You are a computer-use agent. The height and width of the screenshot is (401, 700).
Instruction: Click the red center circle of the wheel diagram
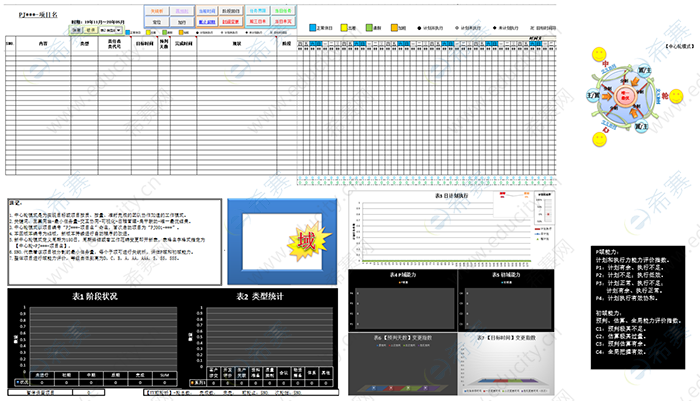coord(625,96)
